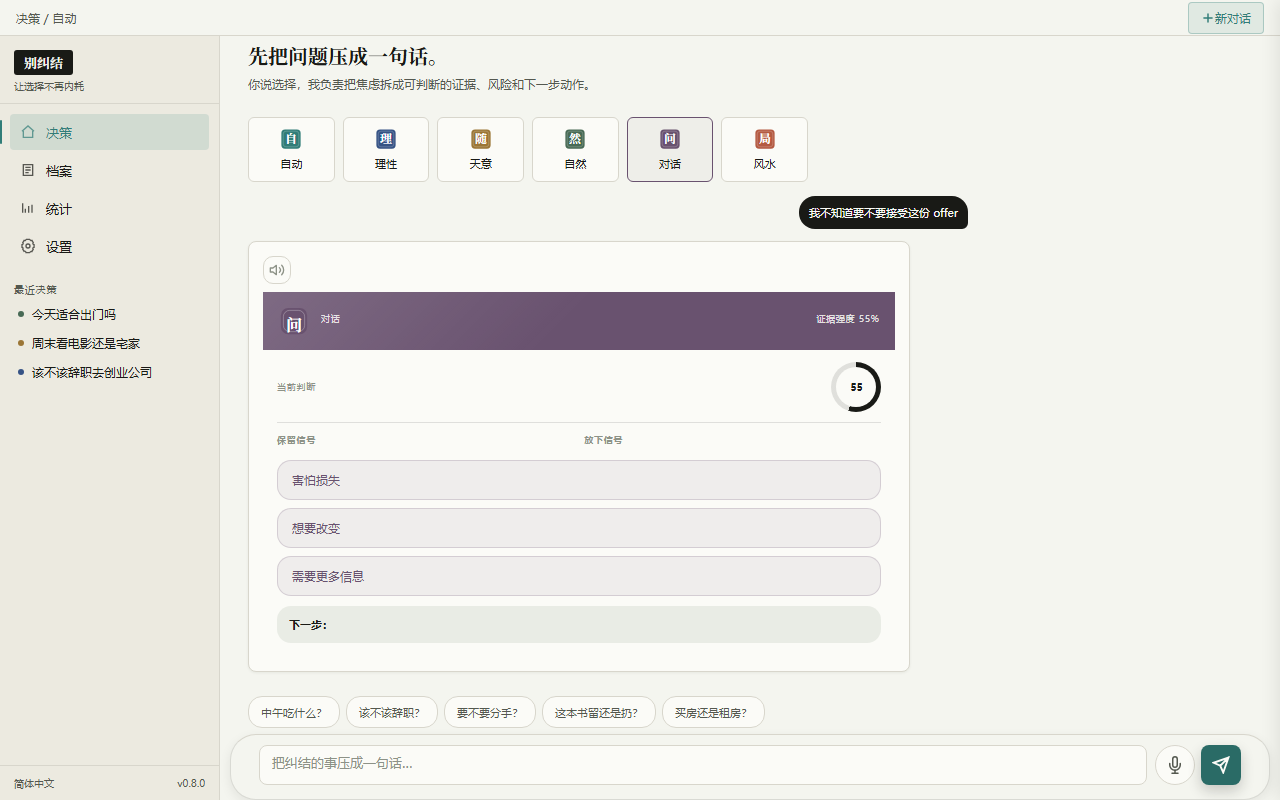Click the user message bubble about offer
The height and width of the screenshot is (800, 1280).
(x=883, y=213)
